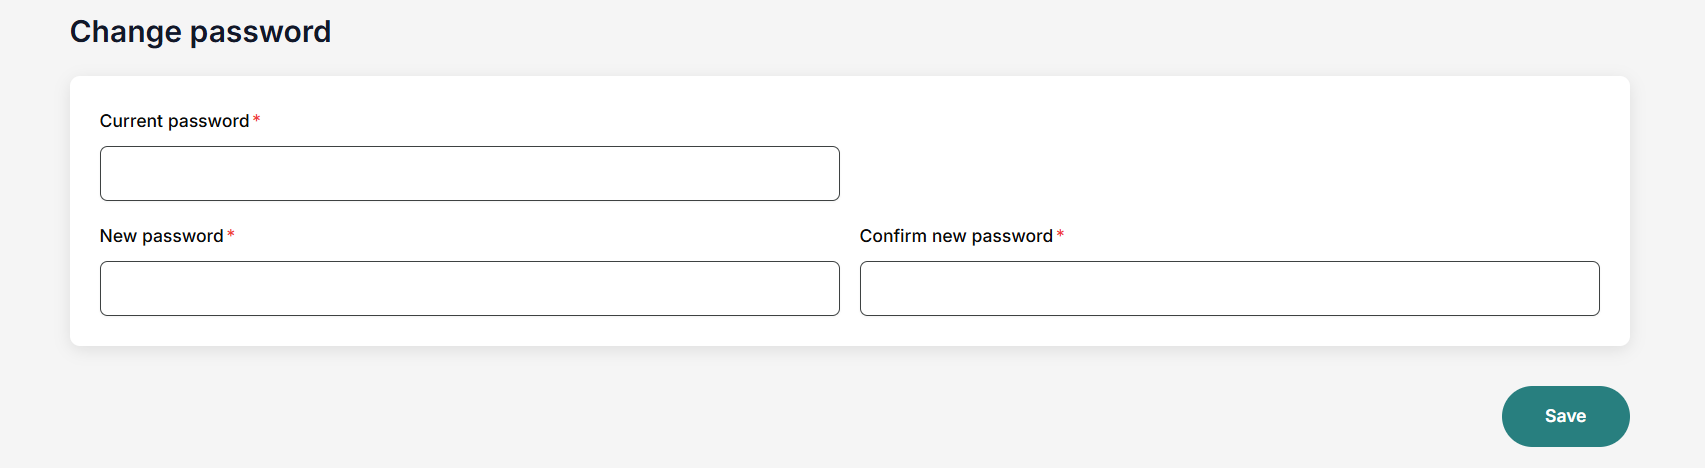Select the Confirm new password field
Viewport: 1705px width, 468px height.
click(x=1229, y=288)
